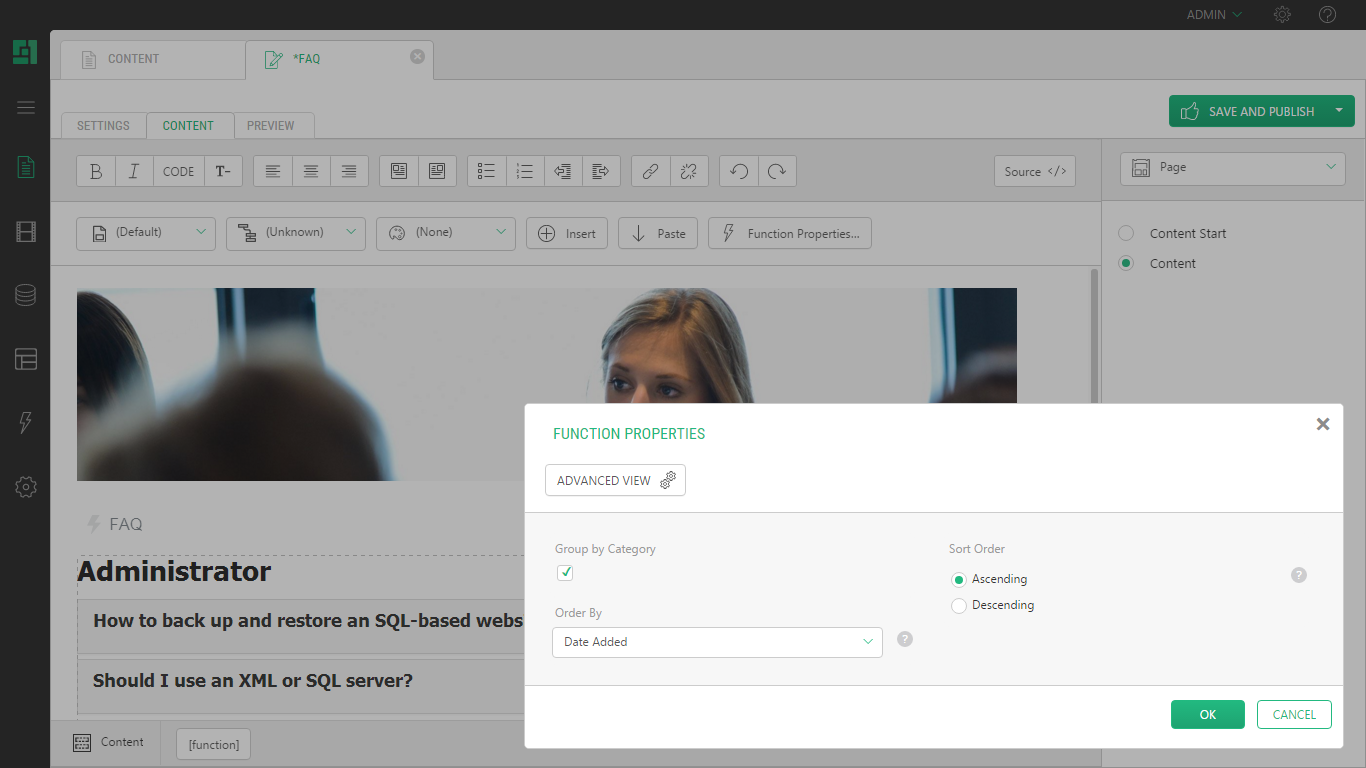Click the Advanced View button
Screen dimensions: 1366x768
(x=615, y=480)
